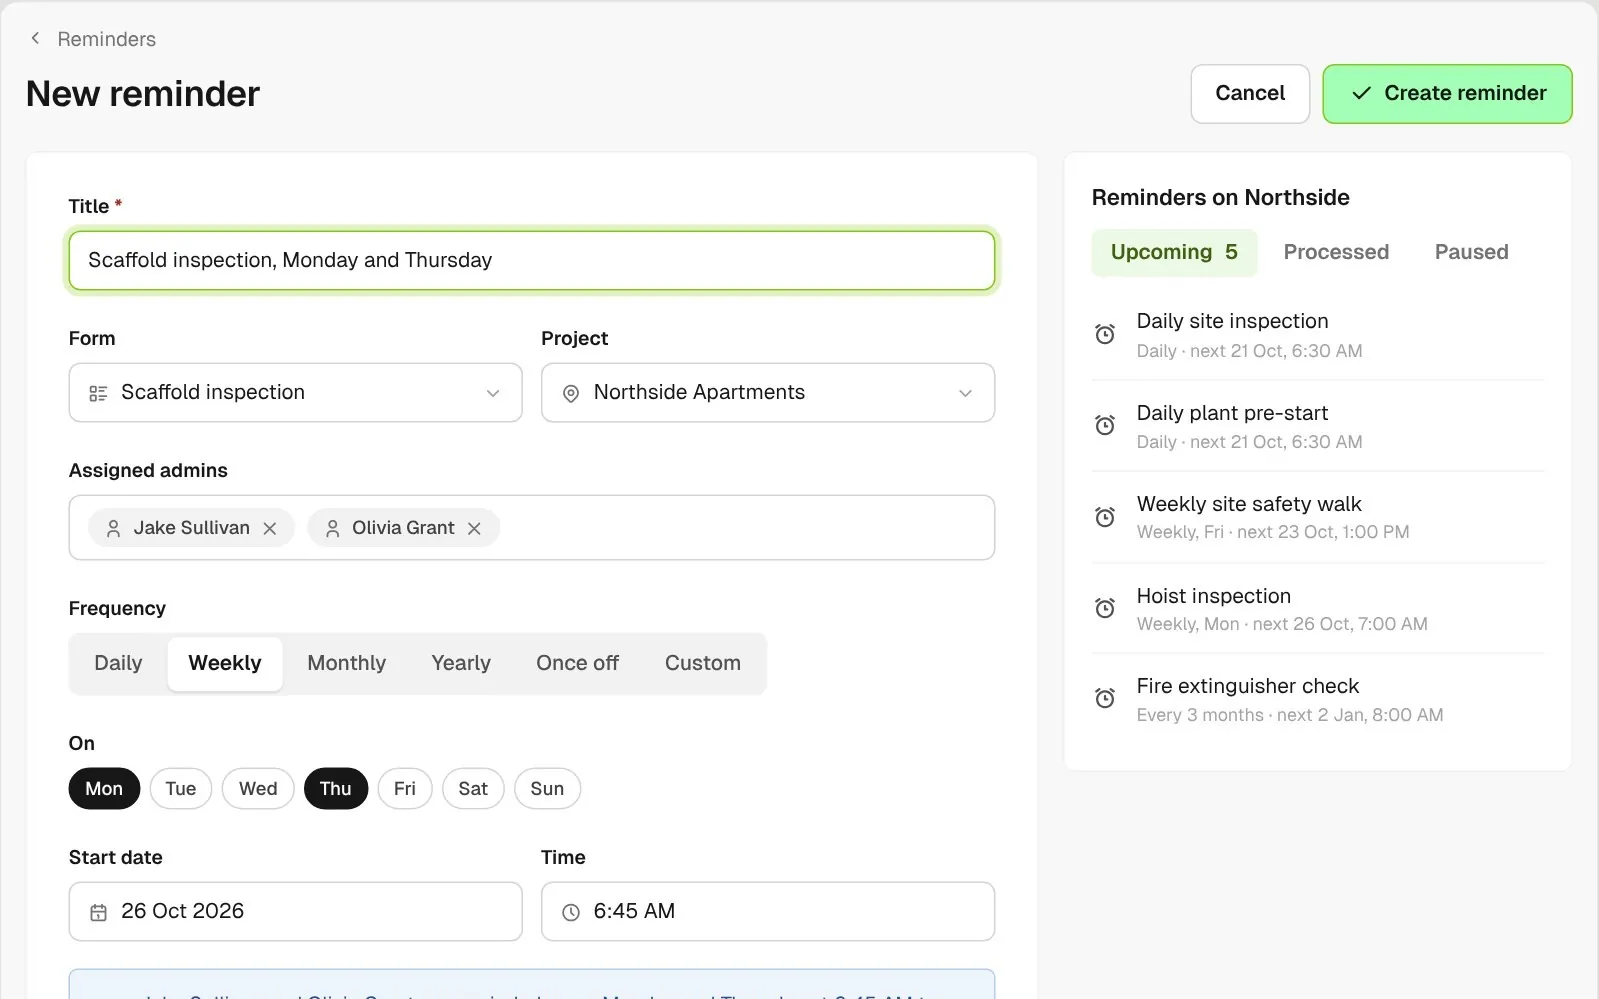Select Daily frequency

pyautogui.click(x=118, y=663)
